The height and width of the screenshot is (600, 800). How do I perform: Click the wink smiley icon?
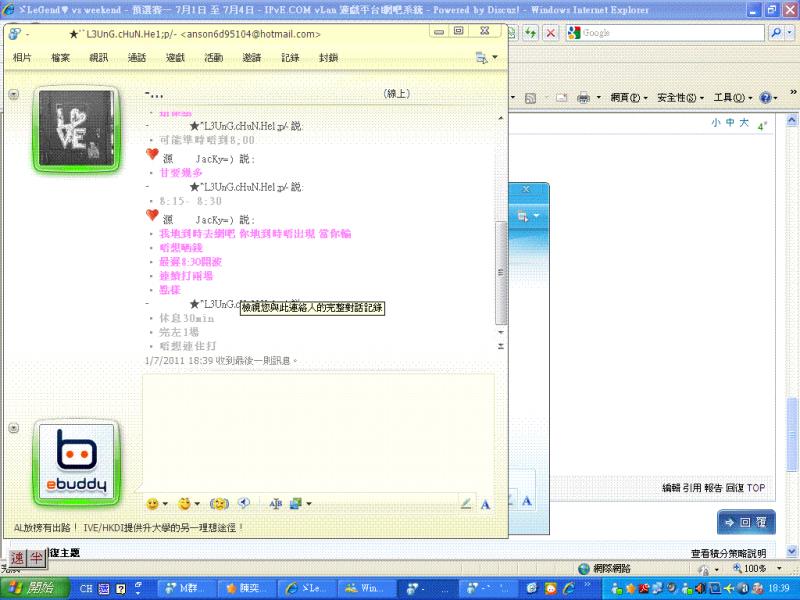(186, 503)
